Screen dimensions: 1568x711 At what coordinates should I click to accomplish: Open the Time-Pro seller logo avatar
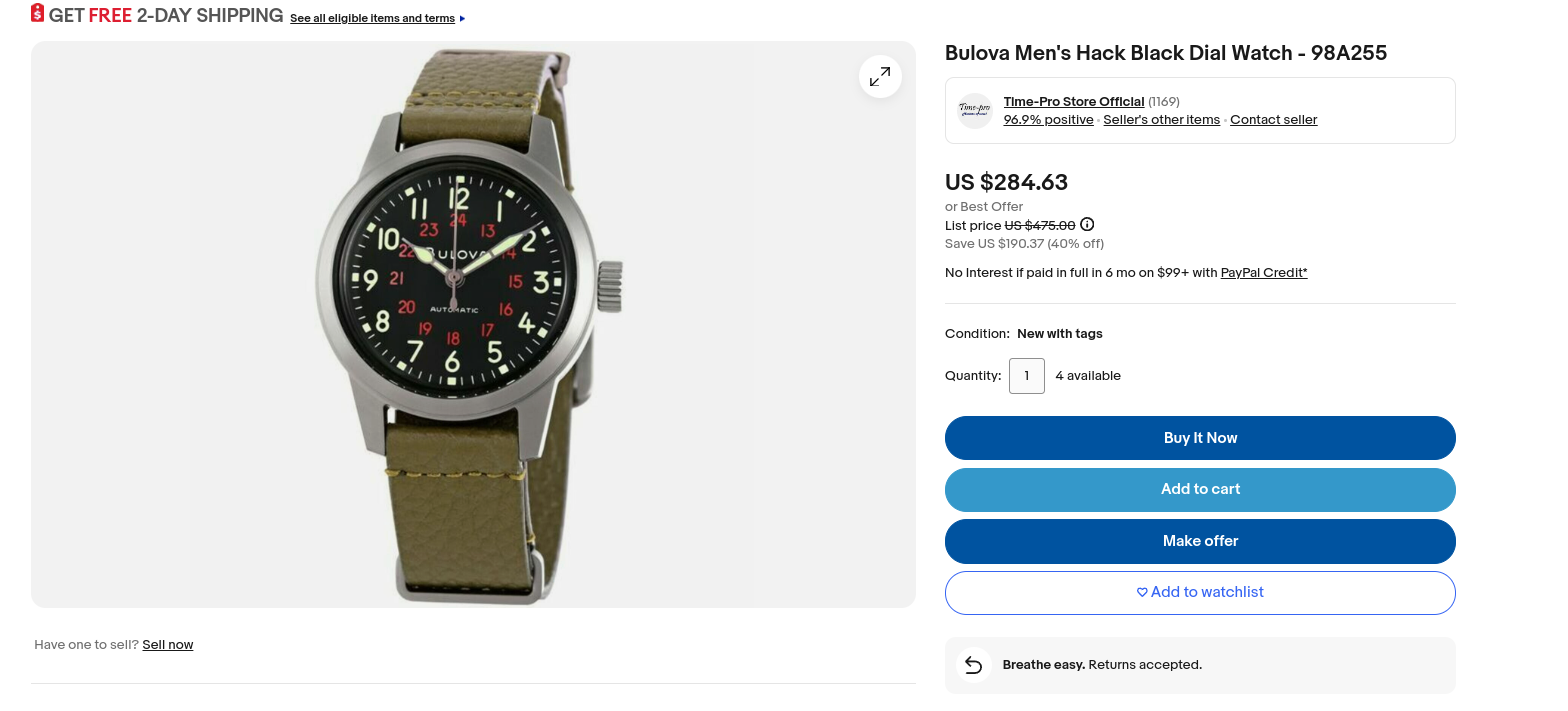(974, 110)
